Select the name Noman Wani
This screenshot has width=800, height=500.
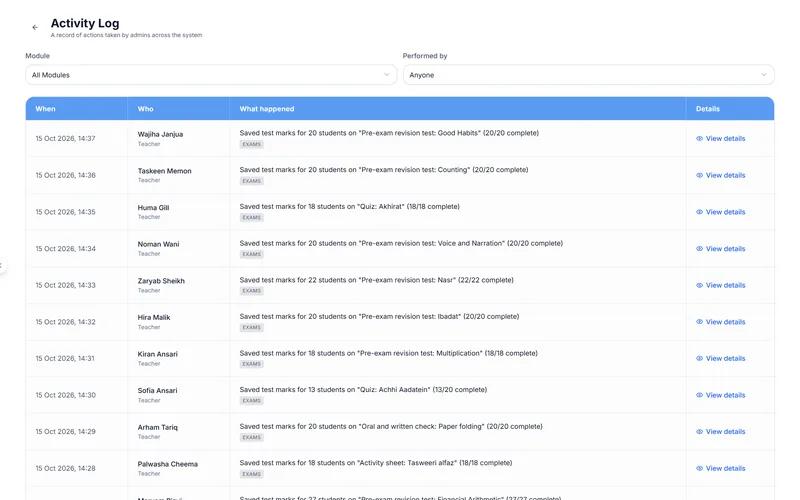pos(158,244)
